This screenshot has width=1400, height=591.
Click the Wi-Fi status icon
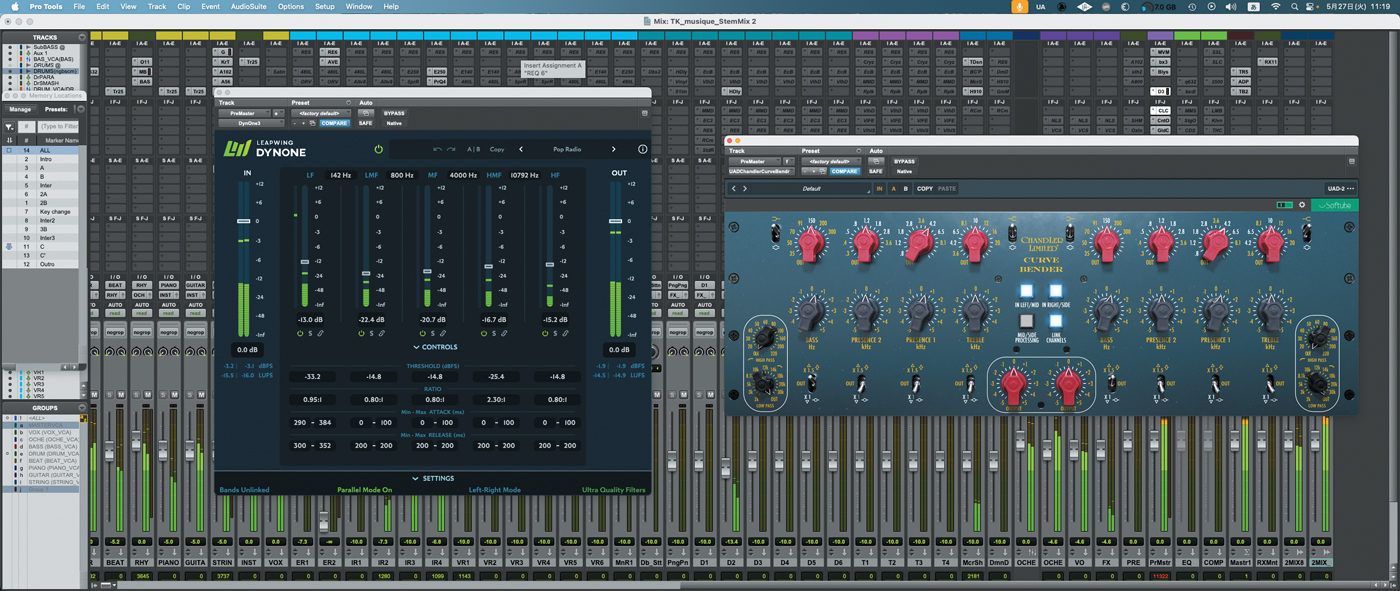click(x=1276, y=6)
